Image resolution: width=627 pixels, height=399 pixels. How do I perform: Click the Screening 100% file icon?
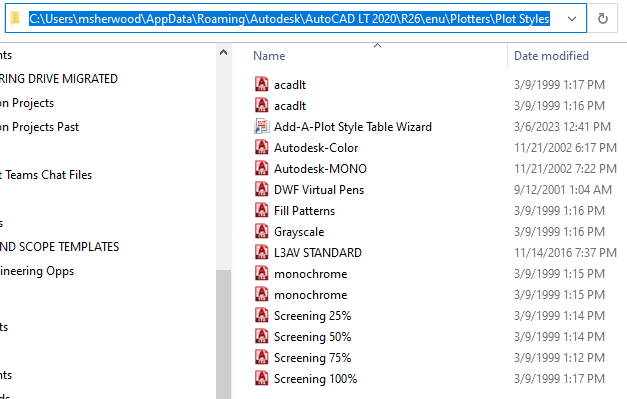(x=262, y=378)
